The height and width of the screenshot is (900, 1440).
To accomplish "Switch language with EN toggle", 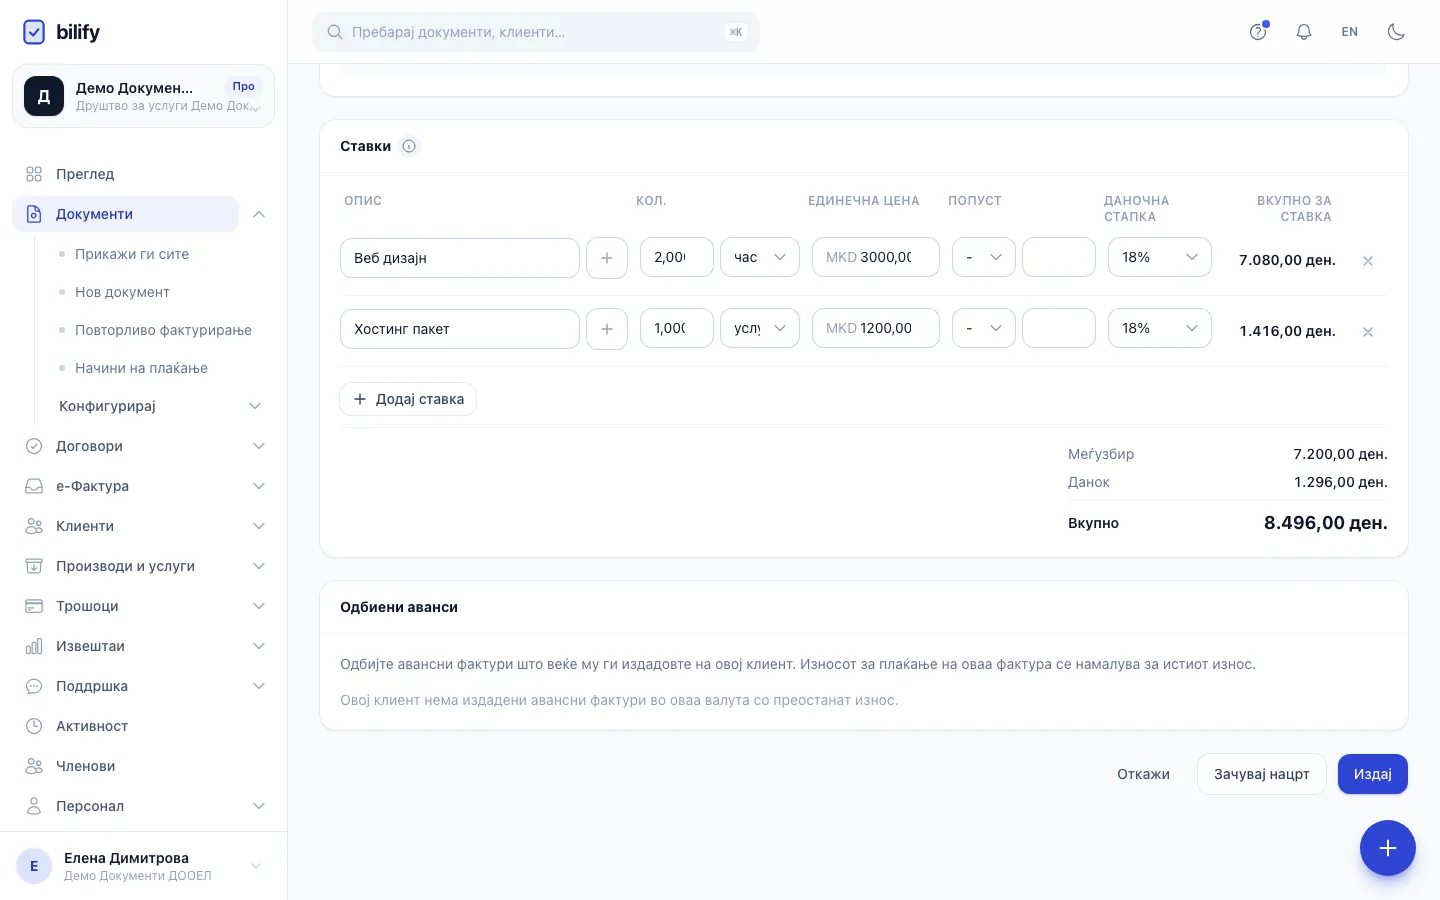I will click(x=1350, y=32).
